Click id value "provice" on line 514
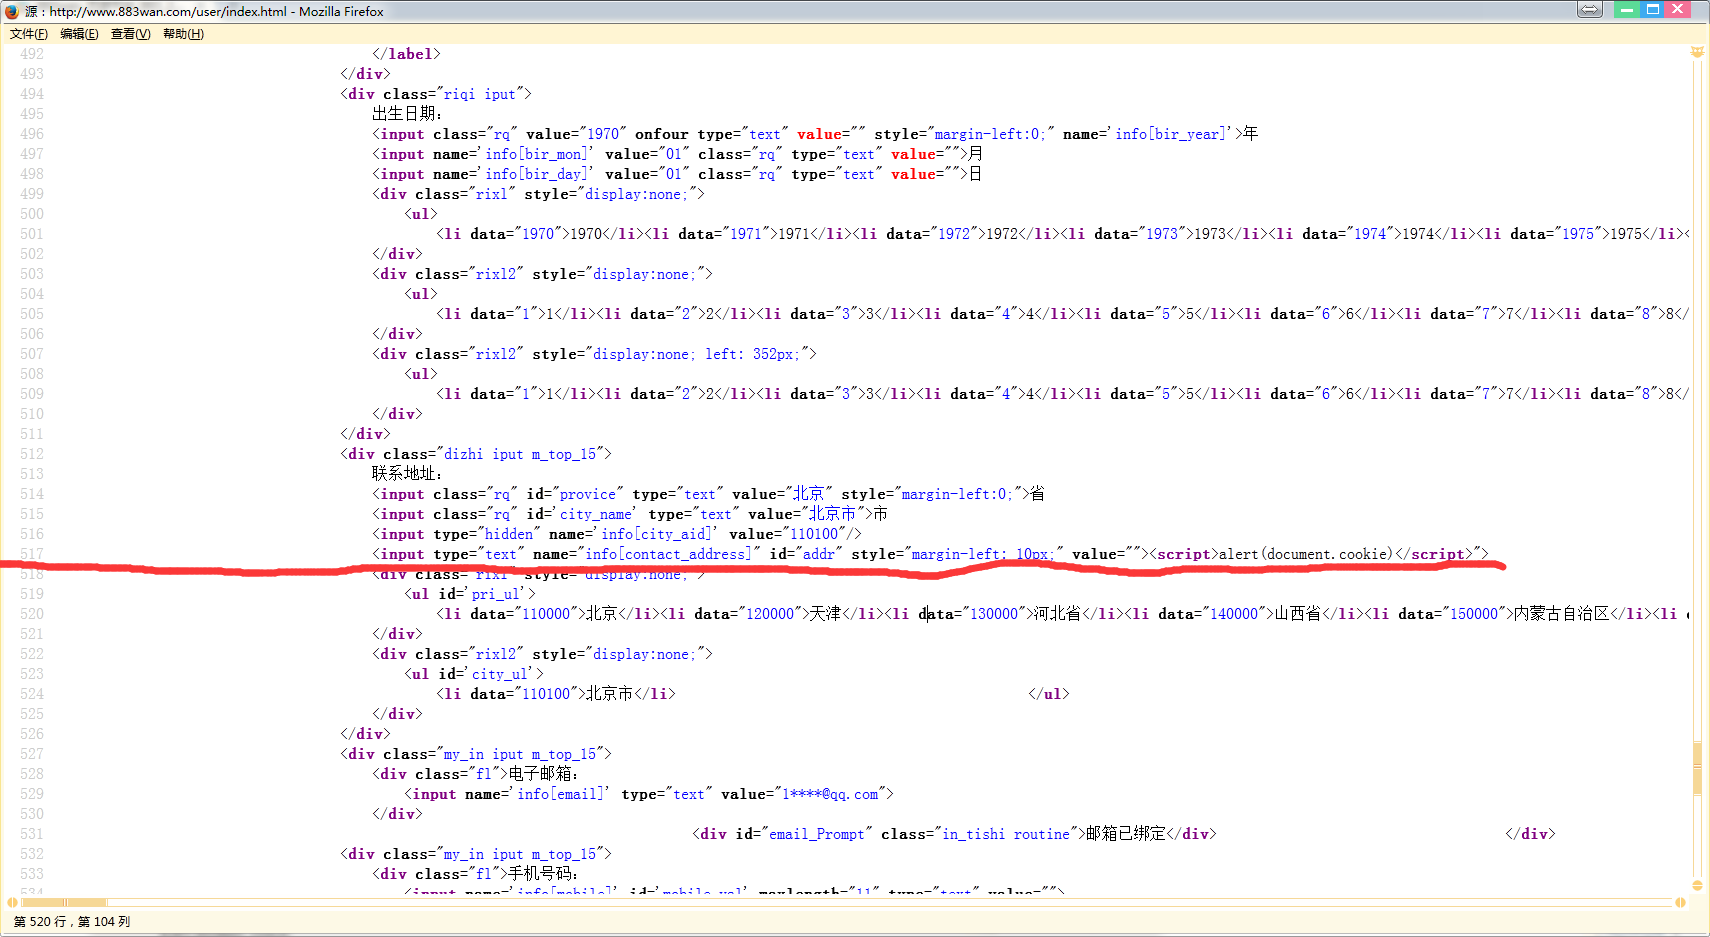Viewport: 1710px width, 937px height. click(x=588, y=494)
